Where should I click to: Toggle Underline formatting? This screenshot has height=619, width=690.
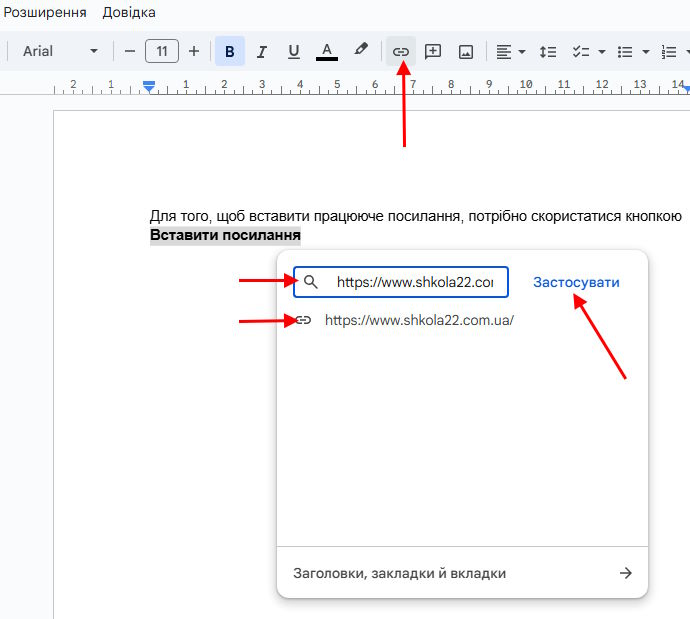pyautogui.click(x=293, y=51)
